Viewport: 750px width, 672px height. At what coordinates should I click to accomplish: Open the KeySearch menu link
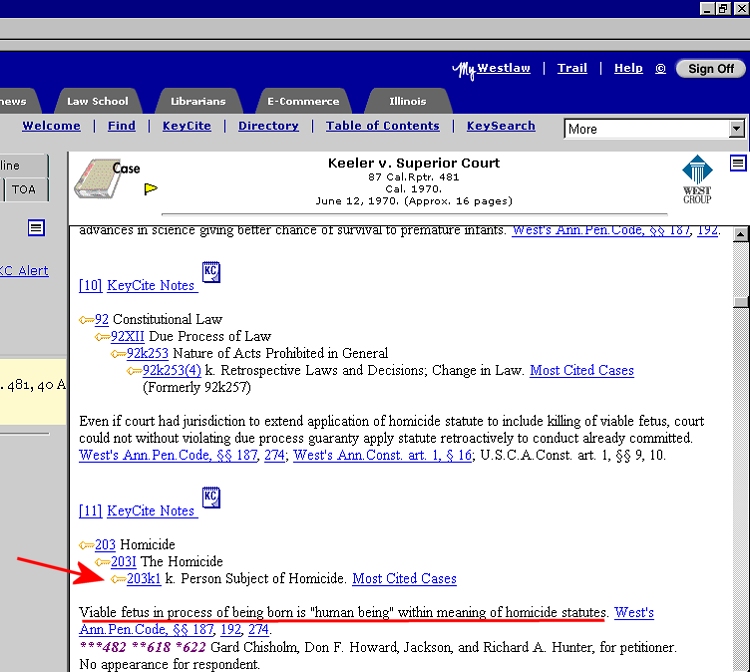coord(501,126)
